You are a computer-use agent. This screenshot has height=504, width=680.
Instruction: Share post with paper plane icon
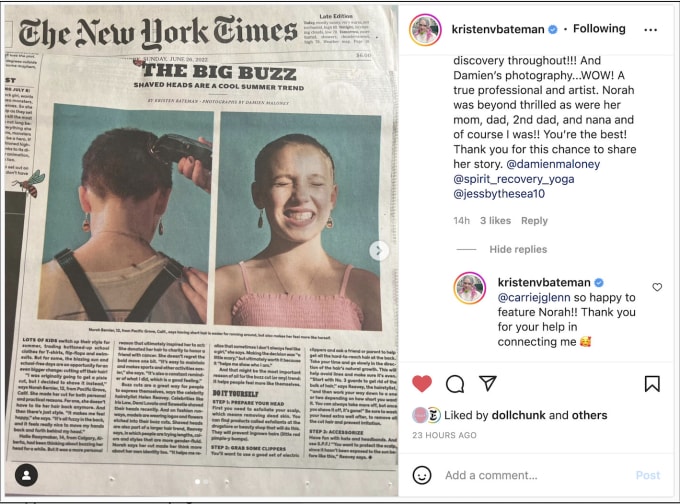click(488, 383)
